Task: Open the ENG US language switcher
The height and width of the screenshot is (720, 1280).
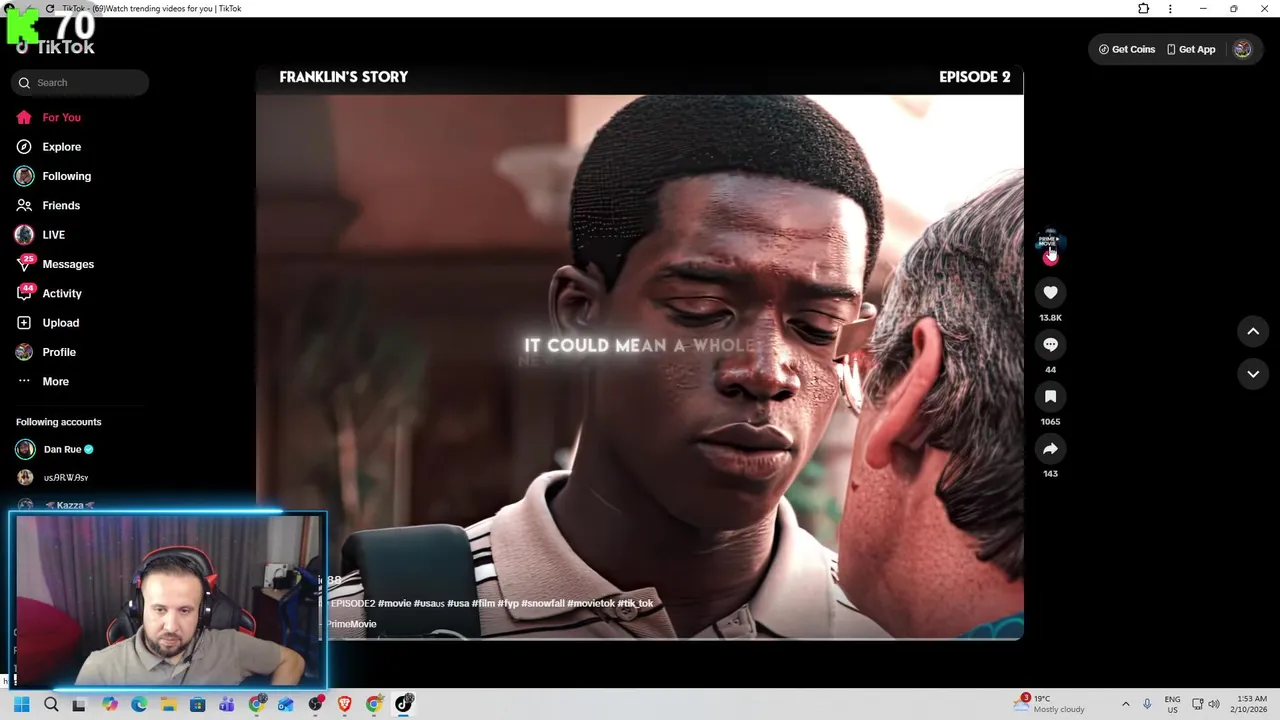Action: pos(1172,704)
